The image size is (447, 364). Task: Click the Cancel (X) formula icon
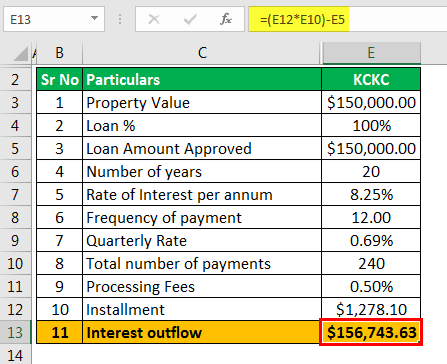(x=154, y=19)
